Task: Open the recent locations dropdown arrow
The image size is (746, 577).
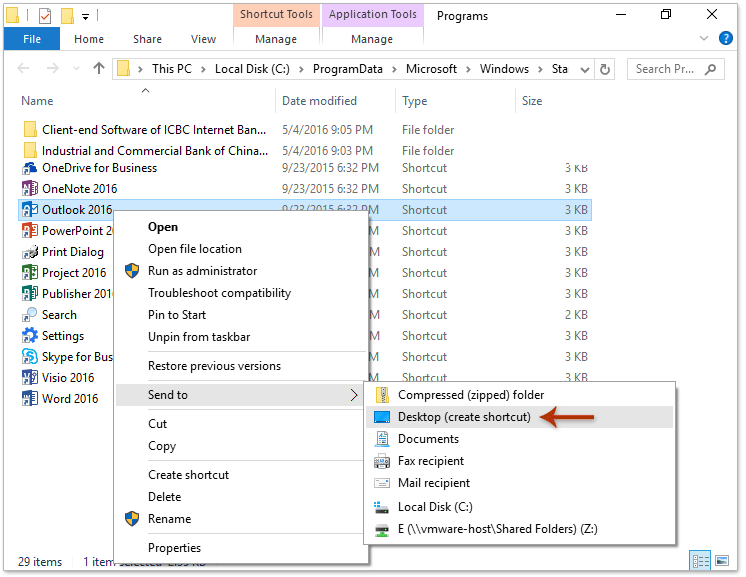Action: click(76, 69)
